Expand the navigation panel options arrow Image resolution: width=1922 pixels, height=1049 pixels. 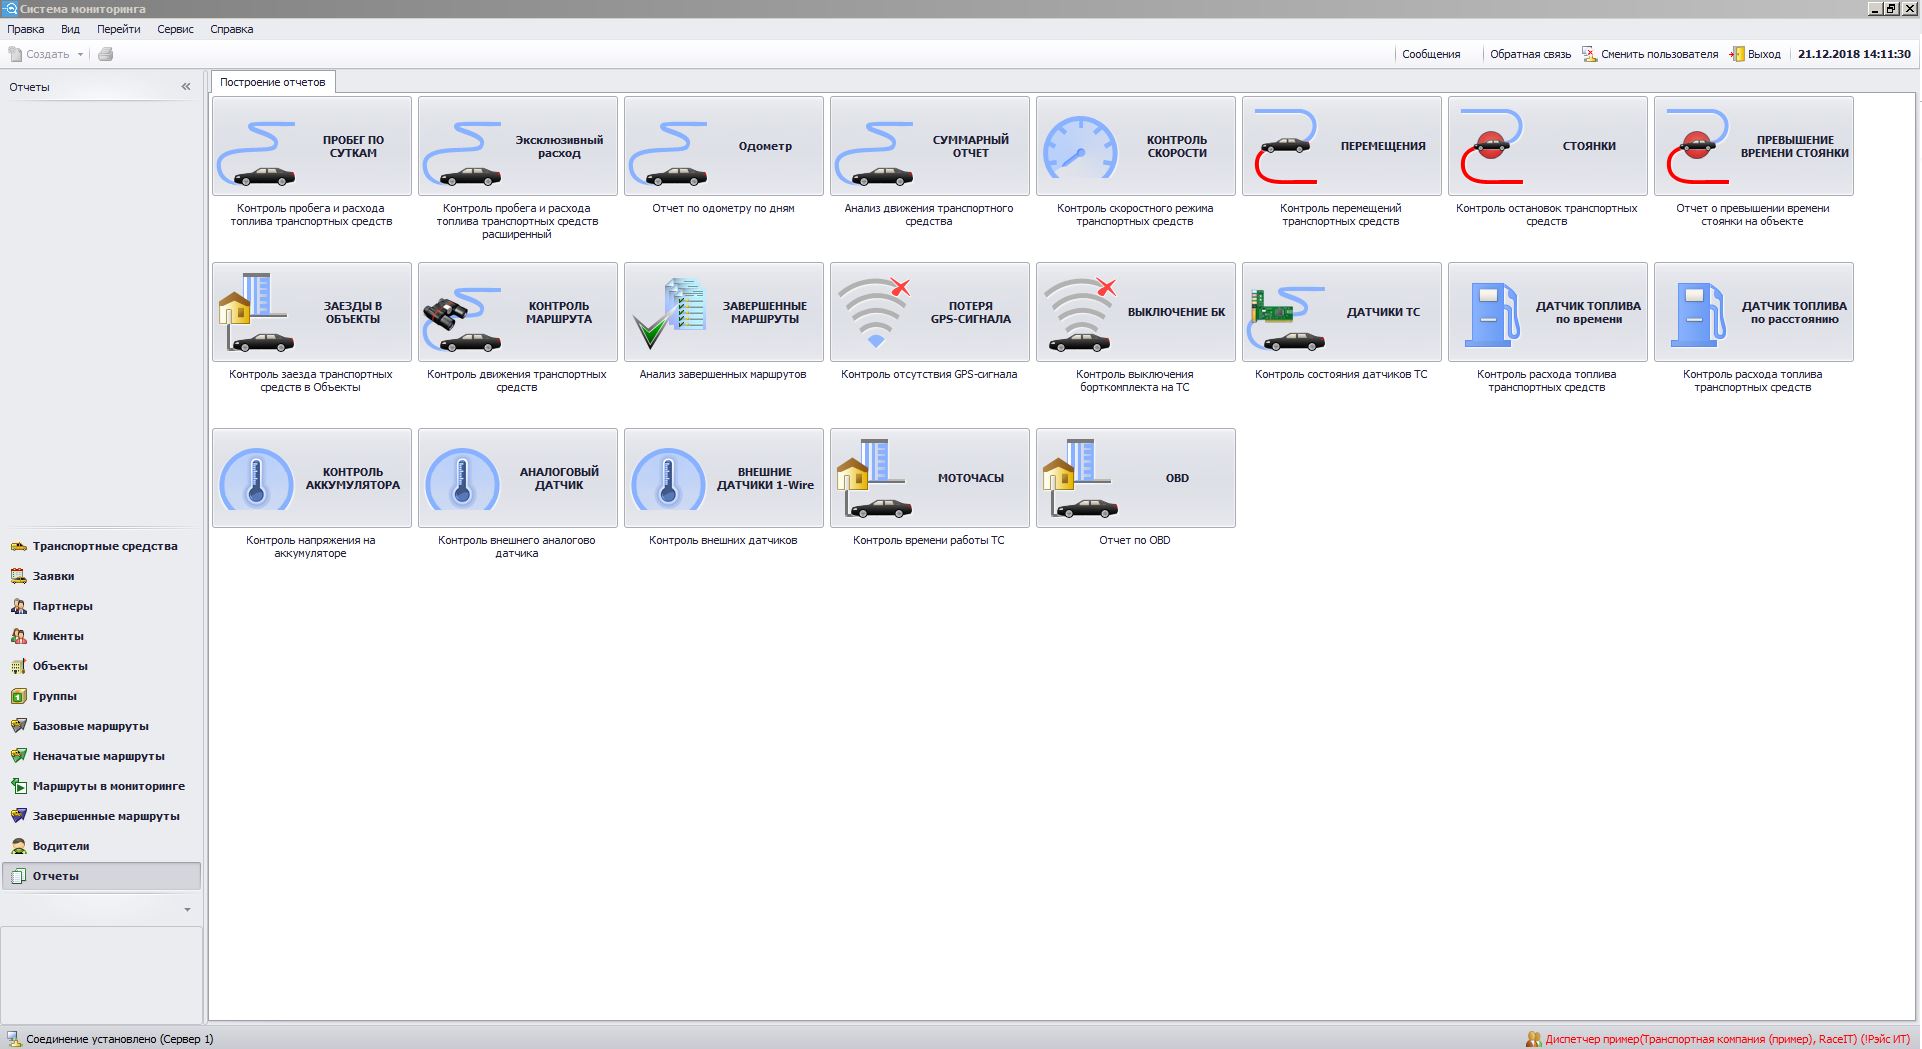coord(187,910)
